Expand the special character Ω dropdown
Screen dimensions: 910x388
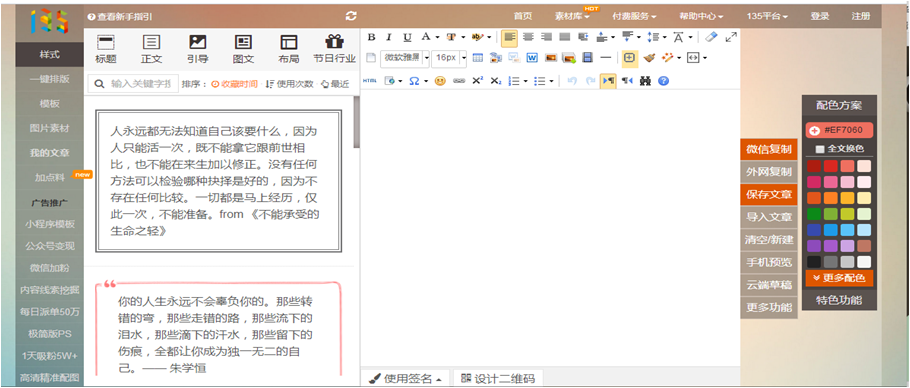[x=426, y=81]
